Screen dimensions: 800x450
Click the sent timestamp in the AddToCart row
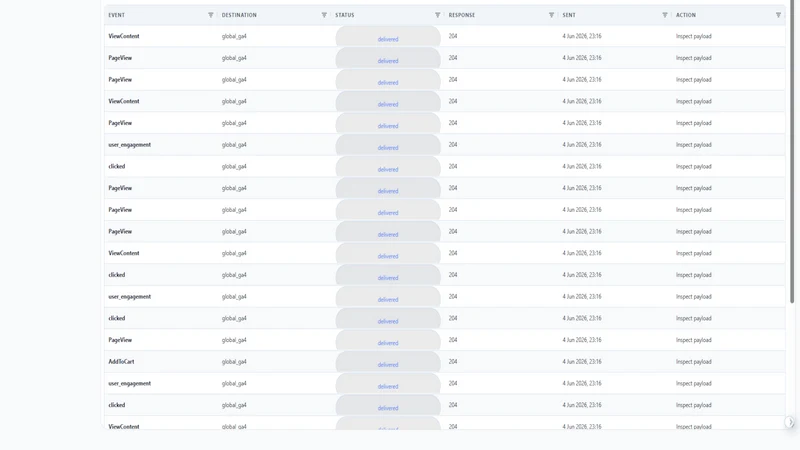coord(582,362)
